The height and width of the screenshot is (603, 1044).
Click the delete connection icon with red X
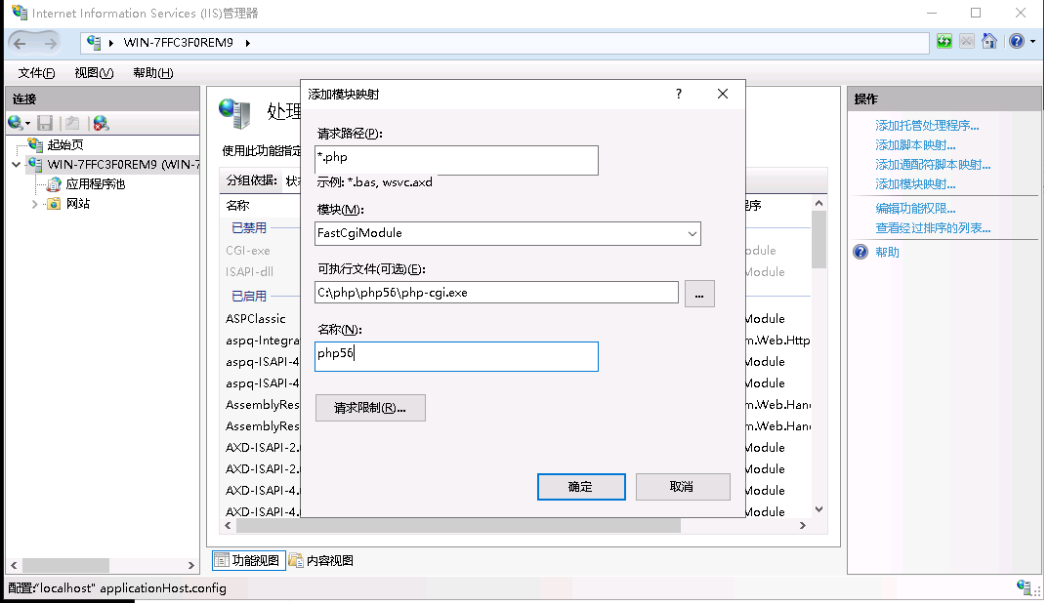coord(100,123)
